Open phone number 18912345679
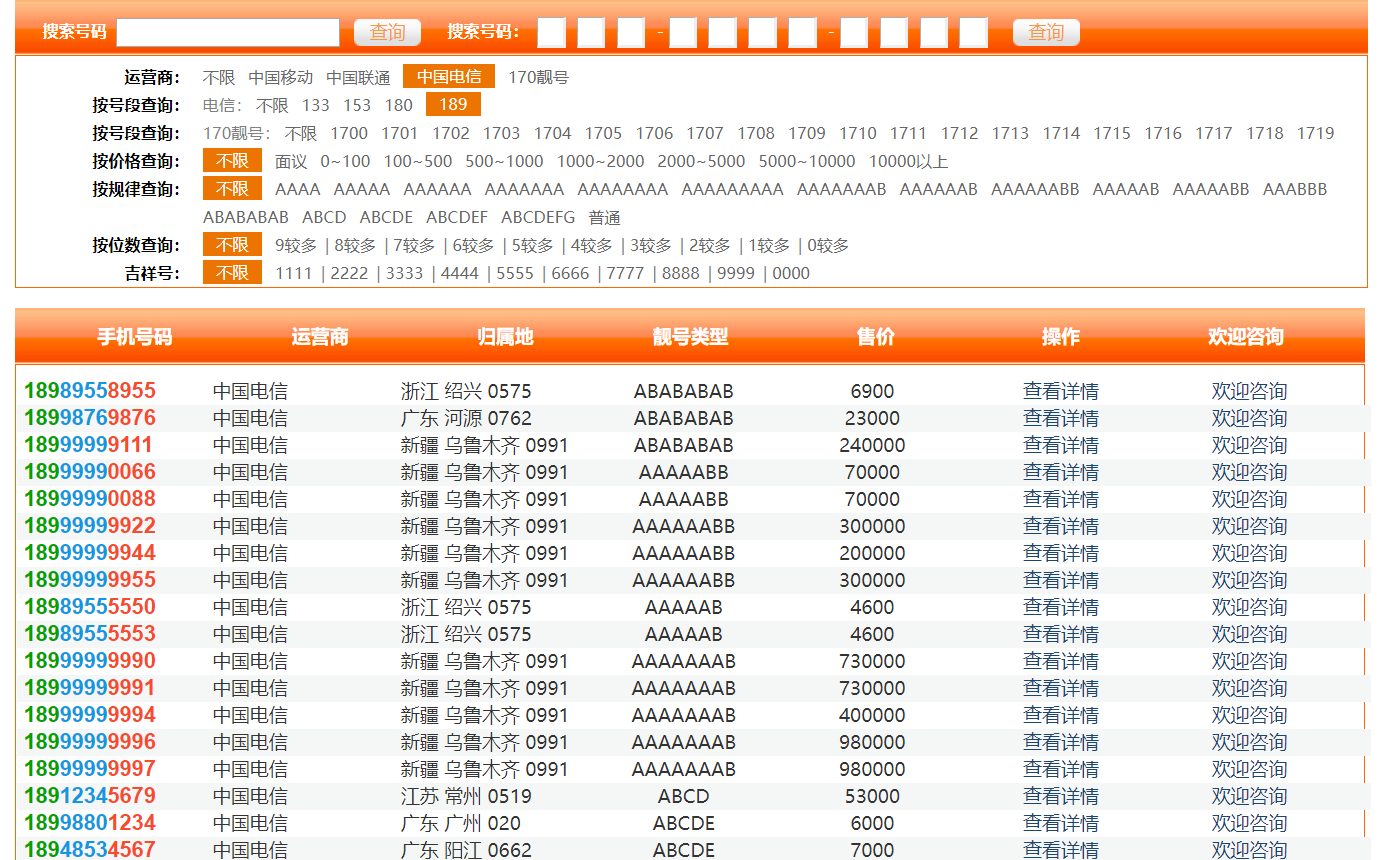 (x=90, y=796)
